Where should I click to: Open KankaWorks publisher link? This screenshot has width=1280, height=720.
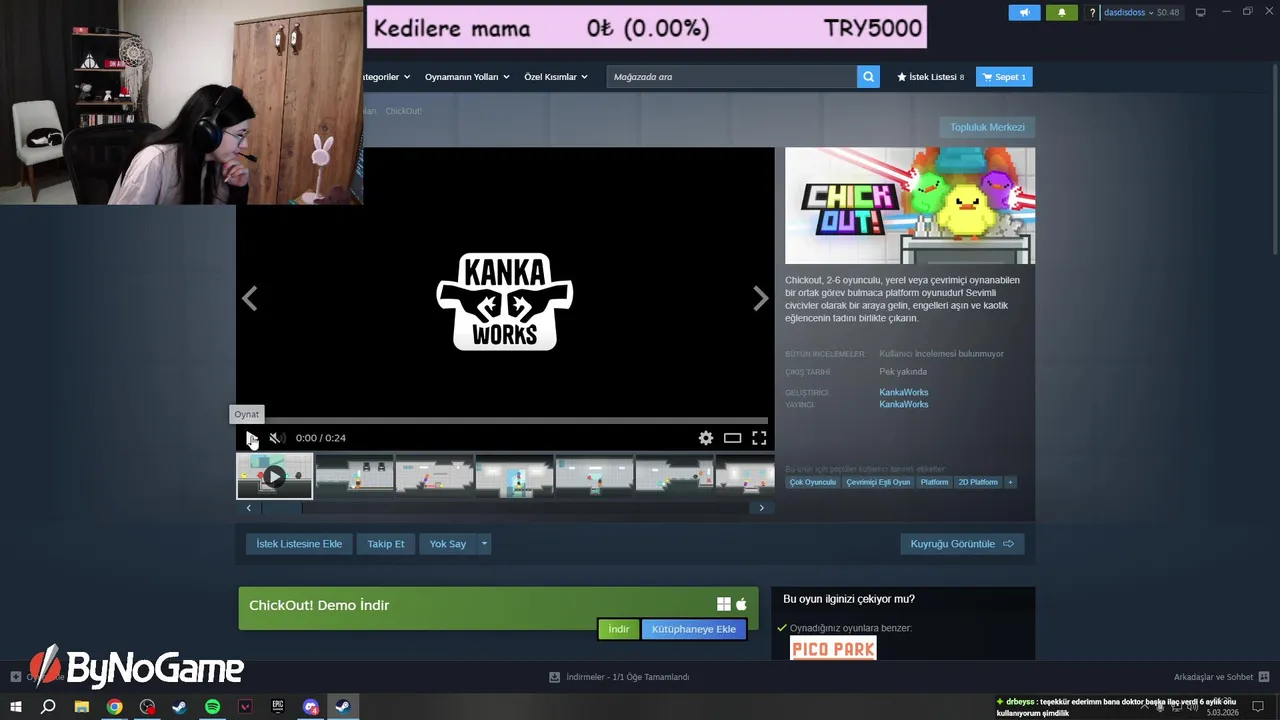(x=904, y=405)
